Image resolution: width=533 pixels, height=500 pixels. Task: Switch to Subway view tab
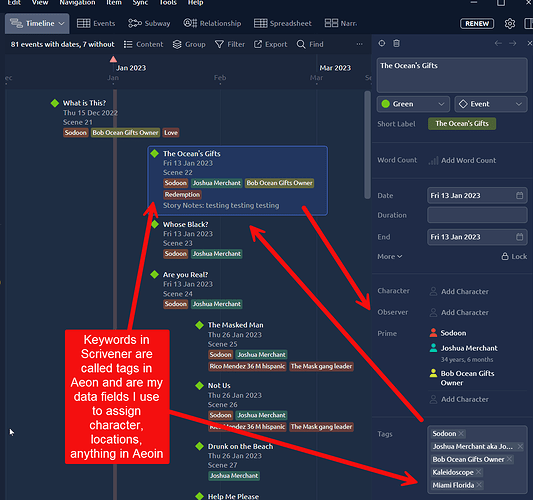pos(149,23)
